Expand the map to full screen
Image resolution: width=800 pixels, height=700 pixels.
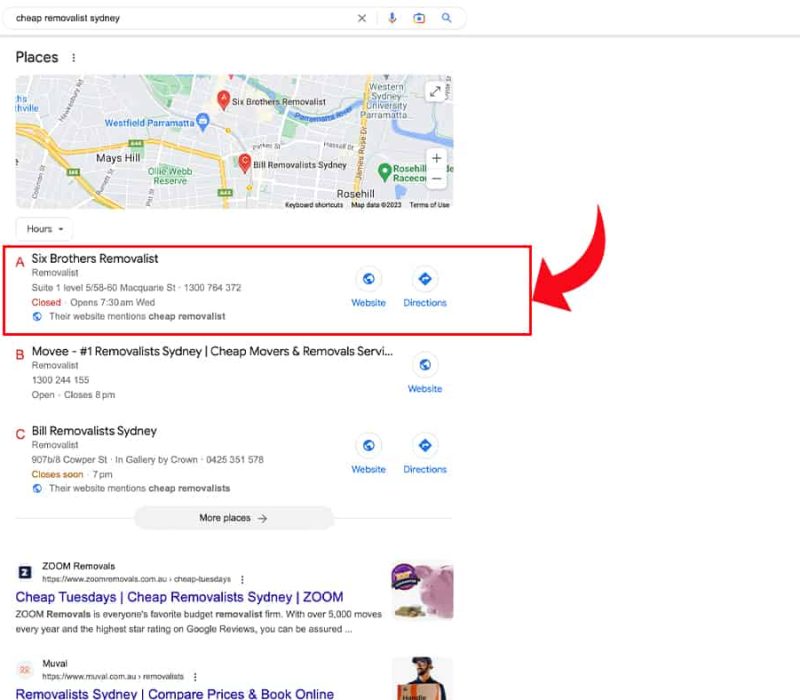point(435,91)
